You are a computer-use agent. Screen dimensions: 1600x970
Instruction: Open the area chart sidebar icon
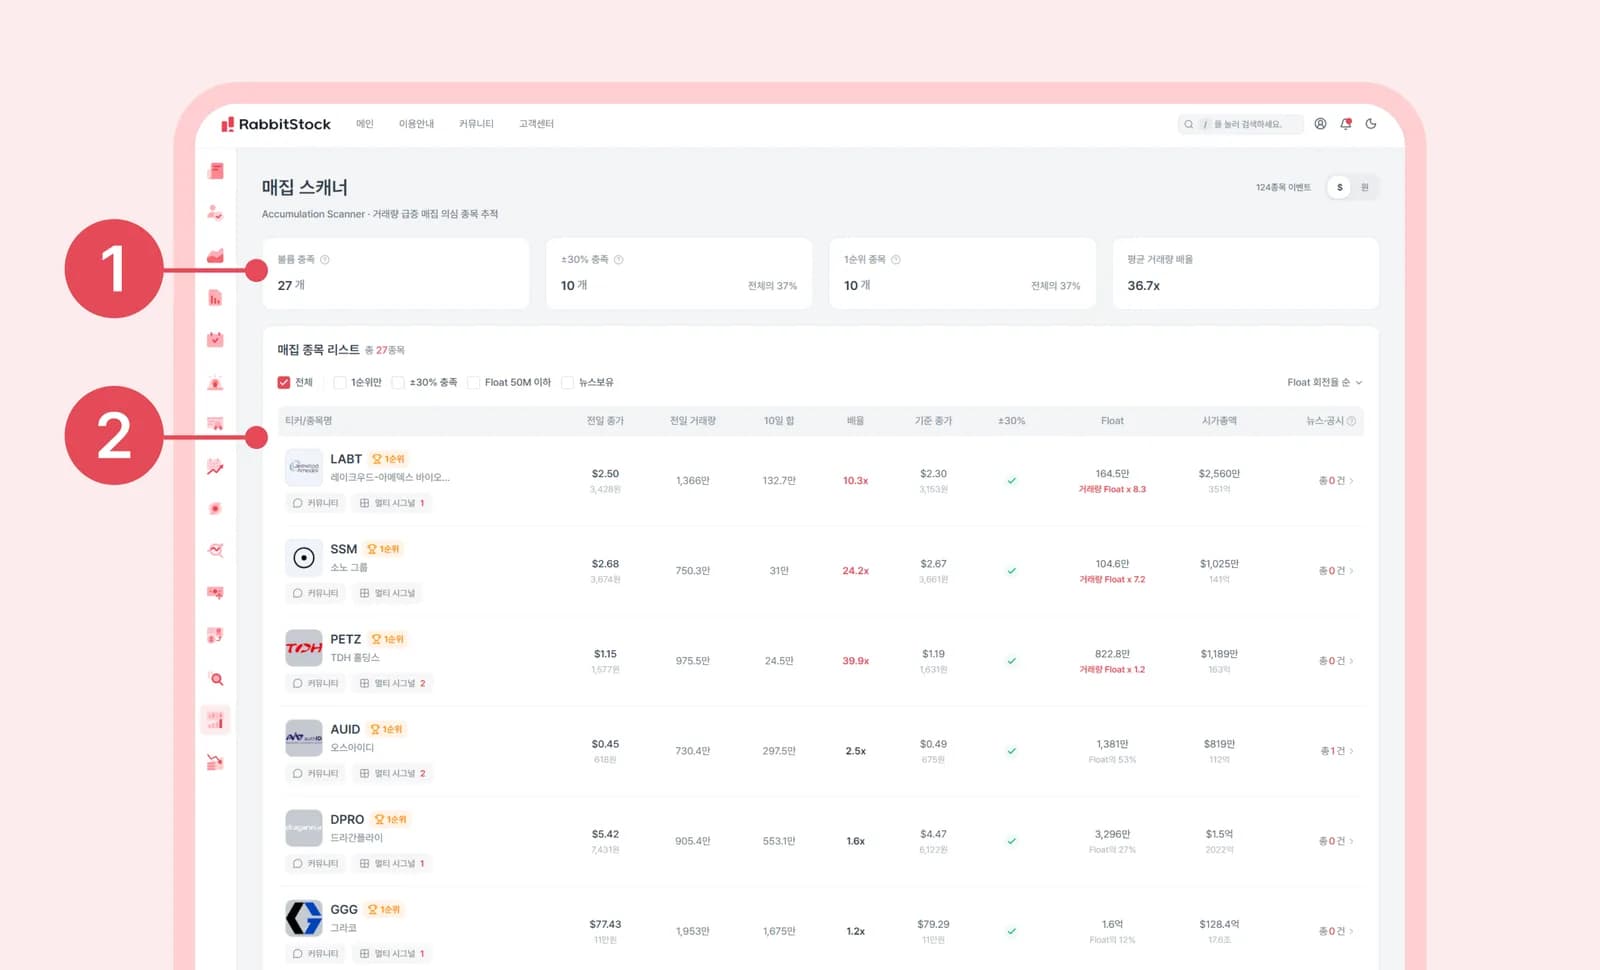tap(215, 255)
